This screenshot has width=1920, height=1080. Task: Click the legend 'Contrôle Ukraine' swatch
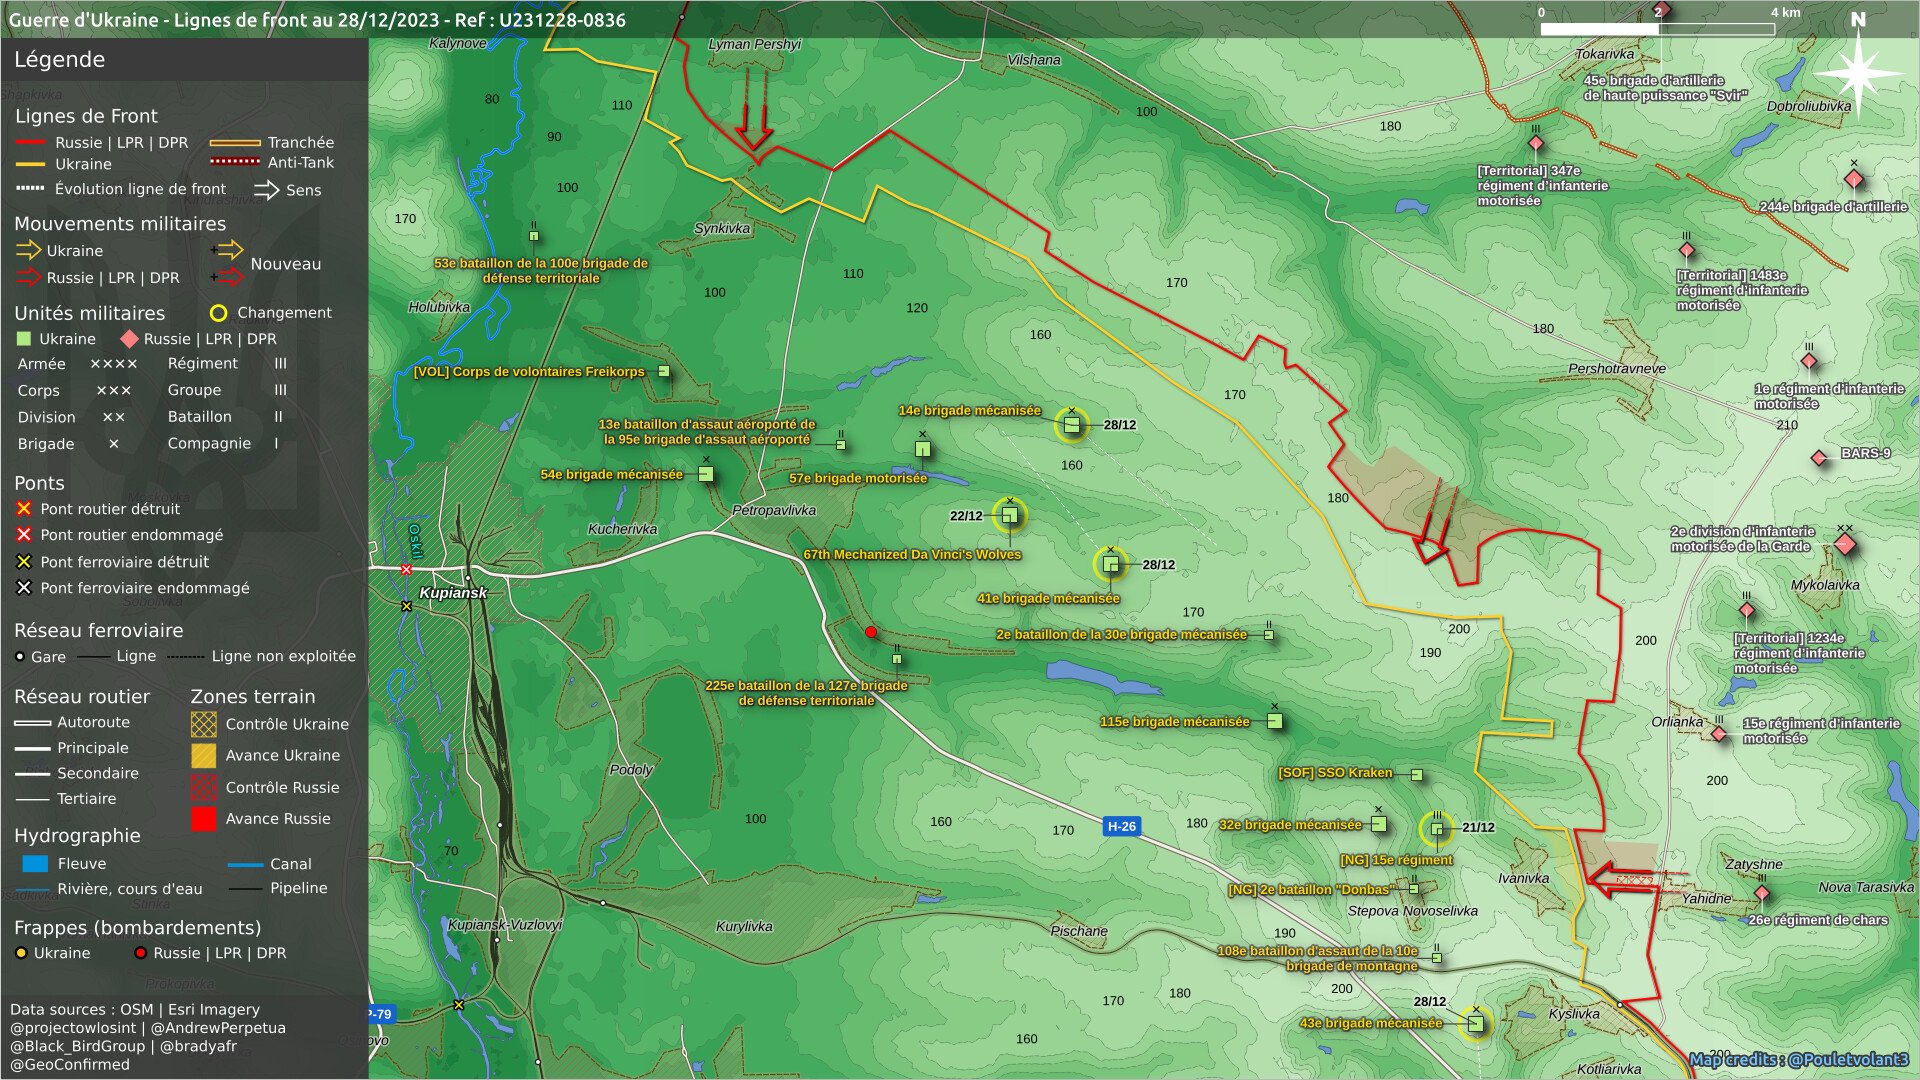tap(203, 724)
